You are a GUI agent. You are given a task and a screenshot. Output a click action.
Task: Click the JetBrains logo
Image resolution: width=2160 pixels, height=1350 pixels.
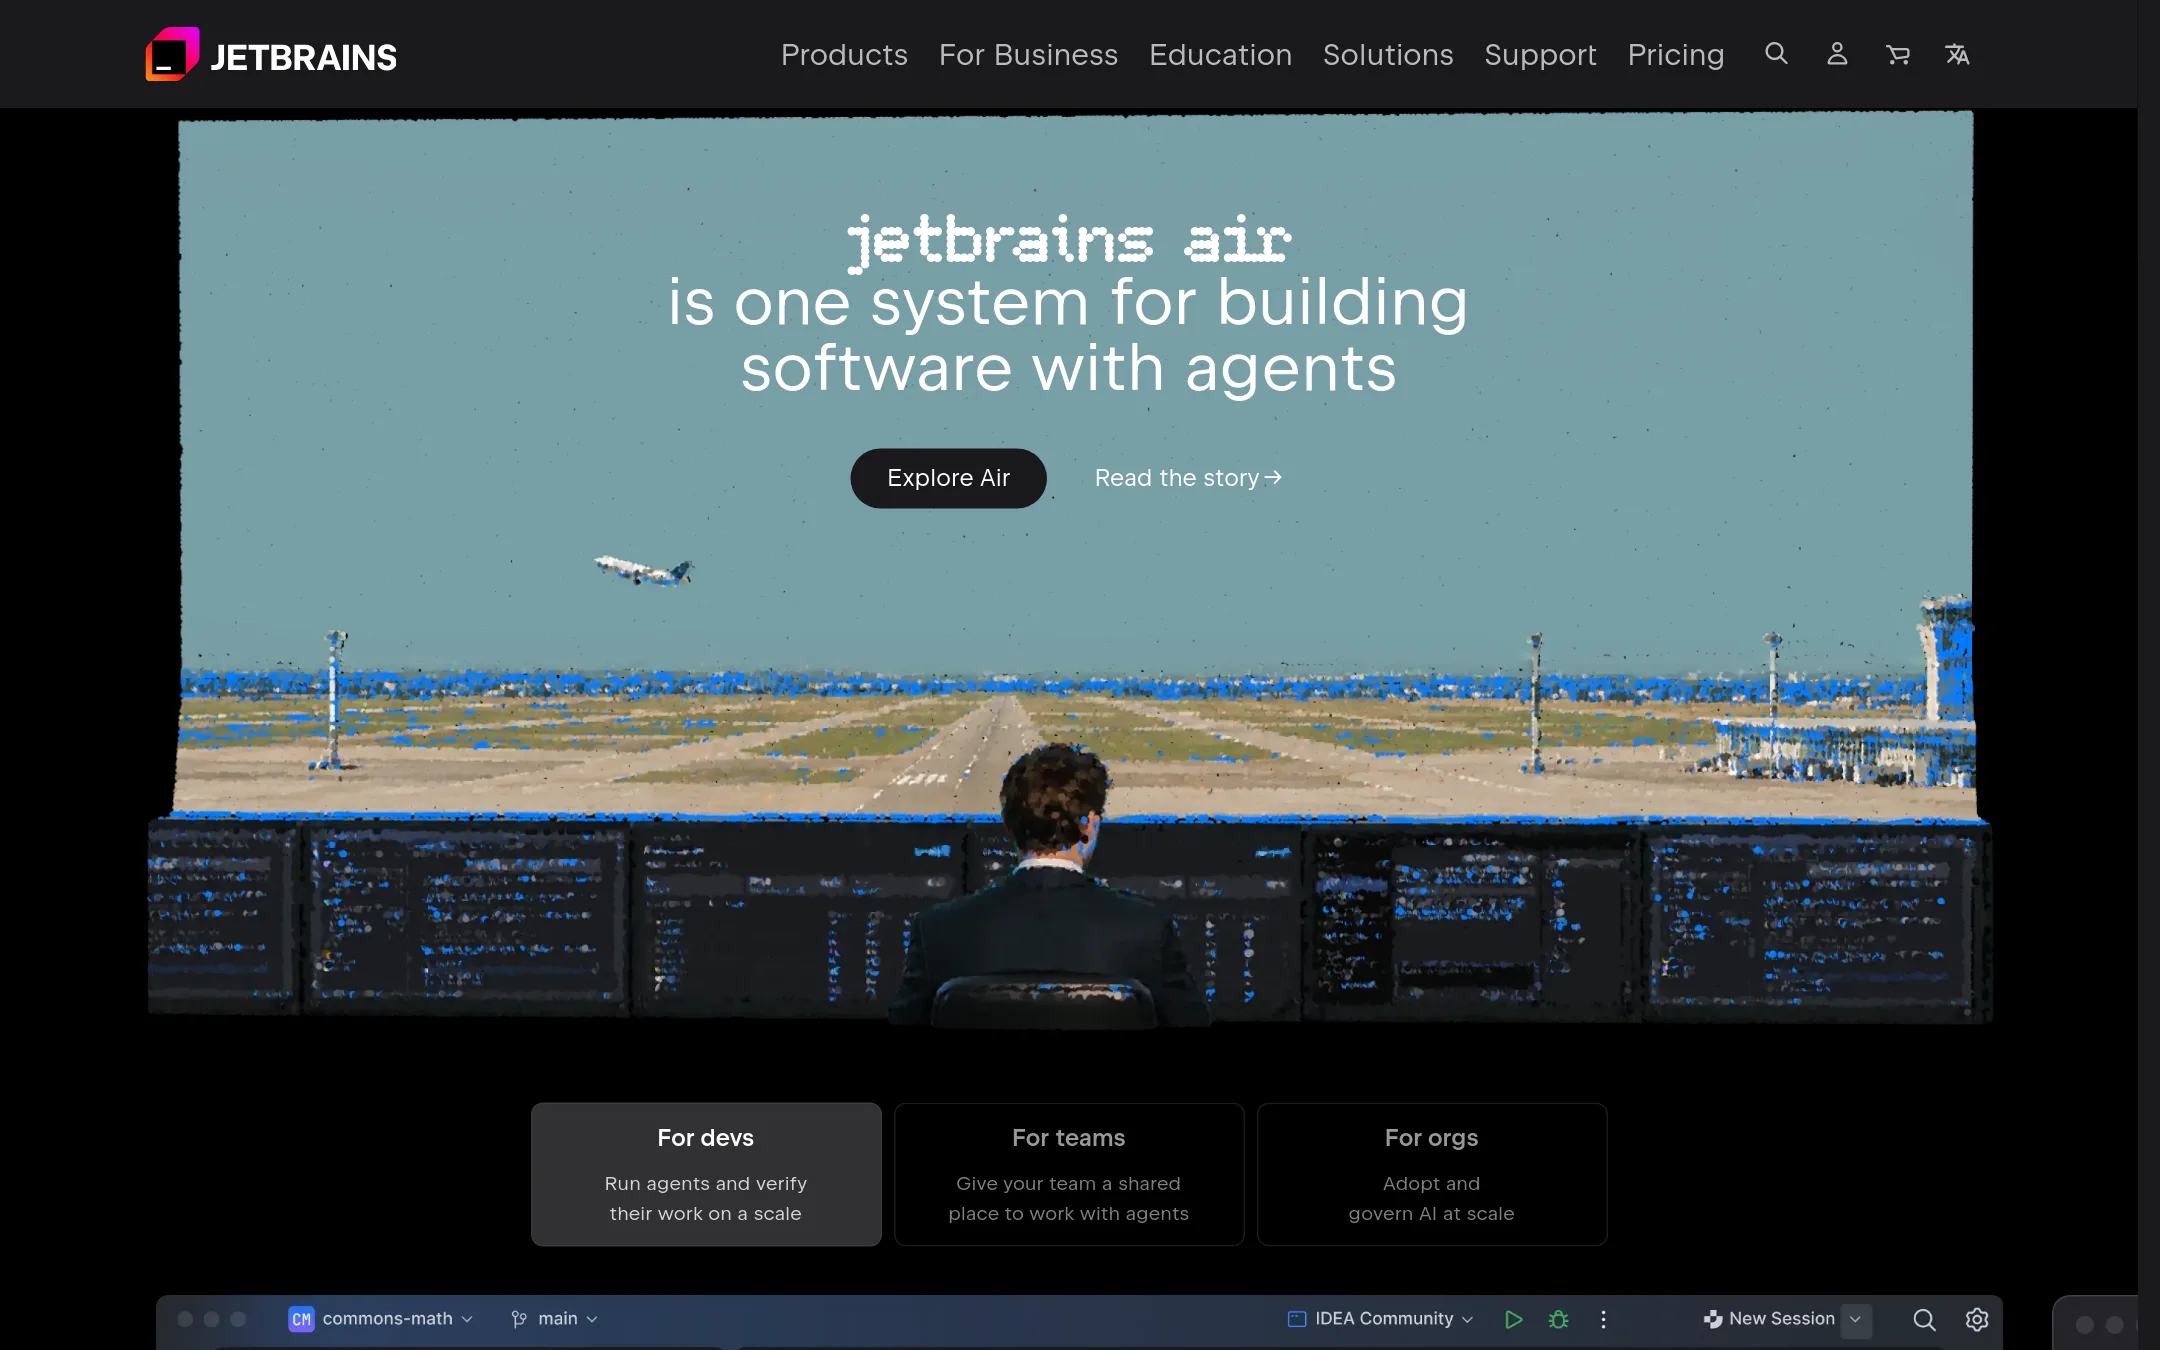pyautogui.click(x=271, y=55)
